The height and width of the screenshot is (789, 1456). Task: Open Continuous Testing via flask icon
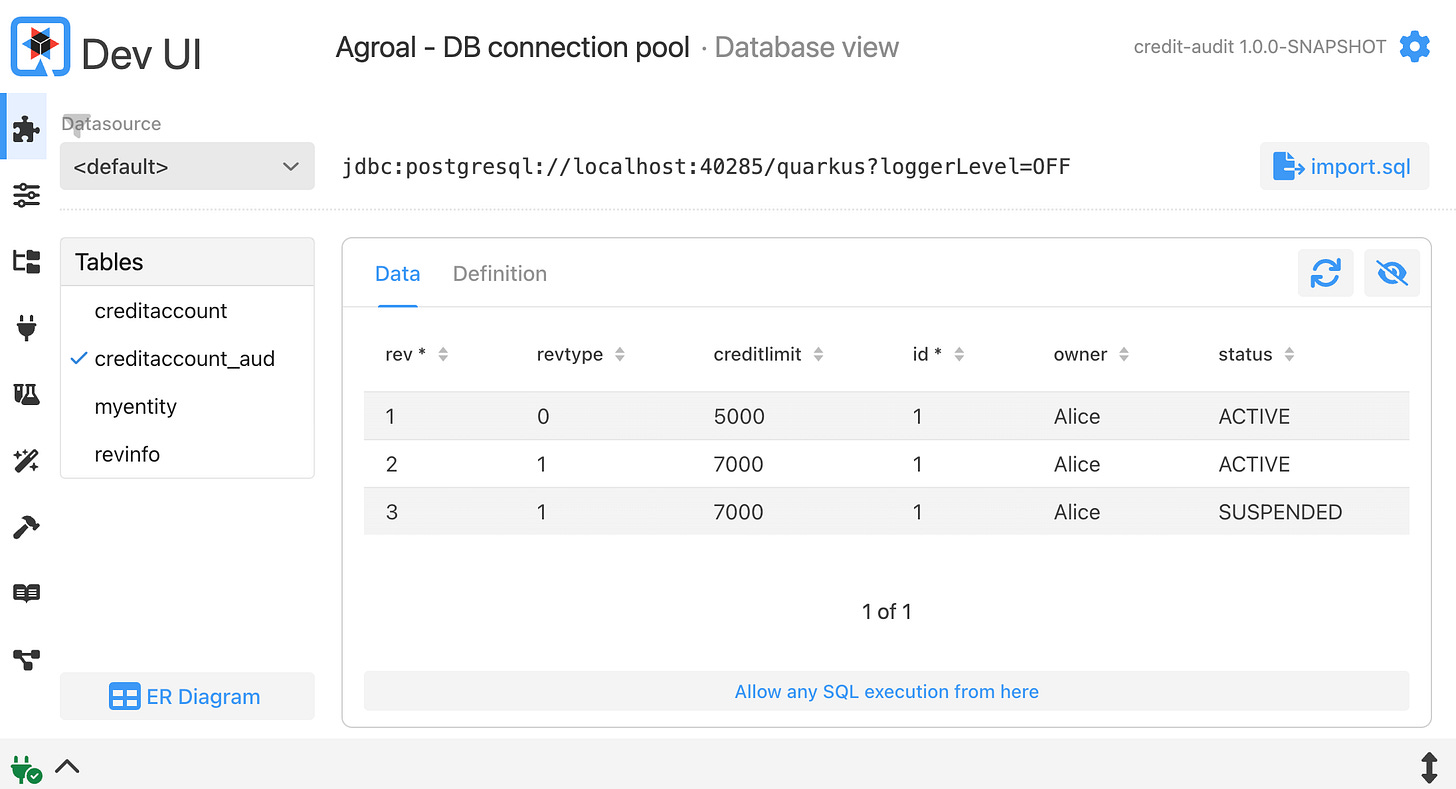pos(25,393)
